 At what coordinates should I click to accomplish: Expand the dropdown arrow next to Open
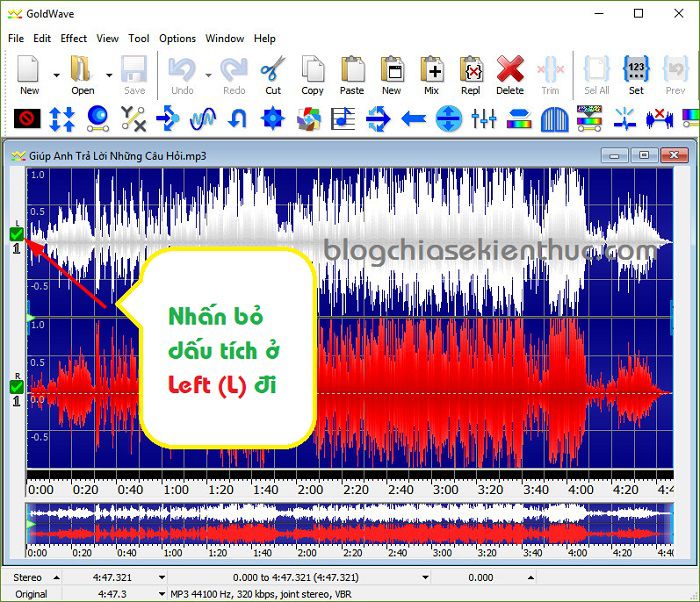[x=109, y=75]
